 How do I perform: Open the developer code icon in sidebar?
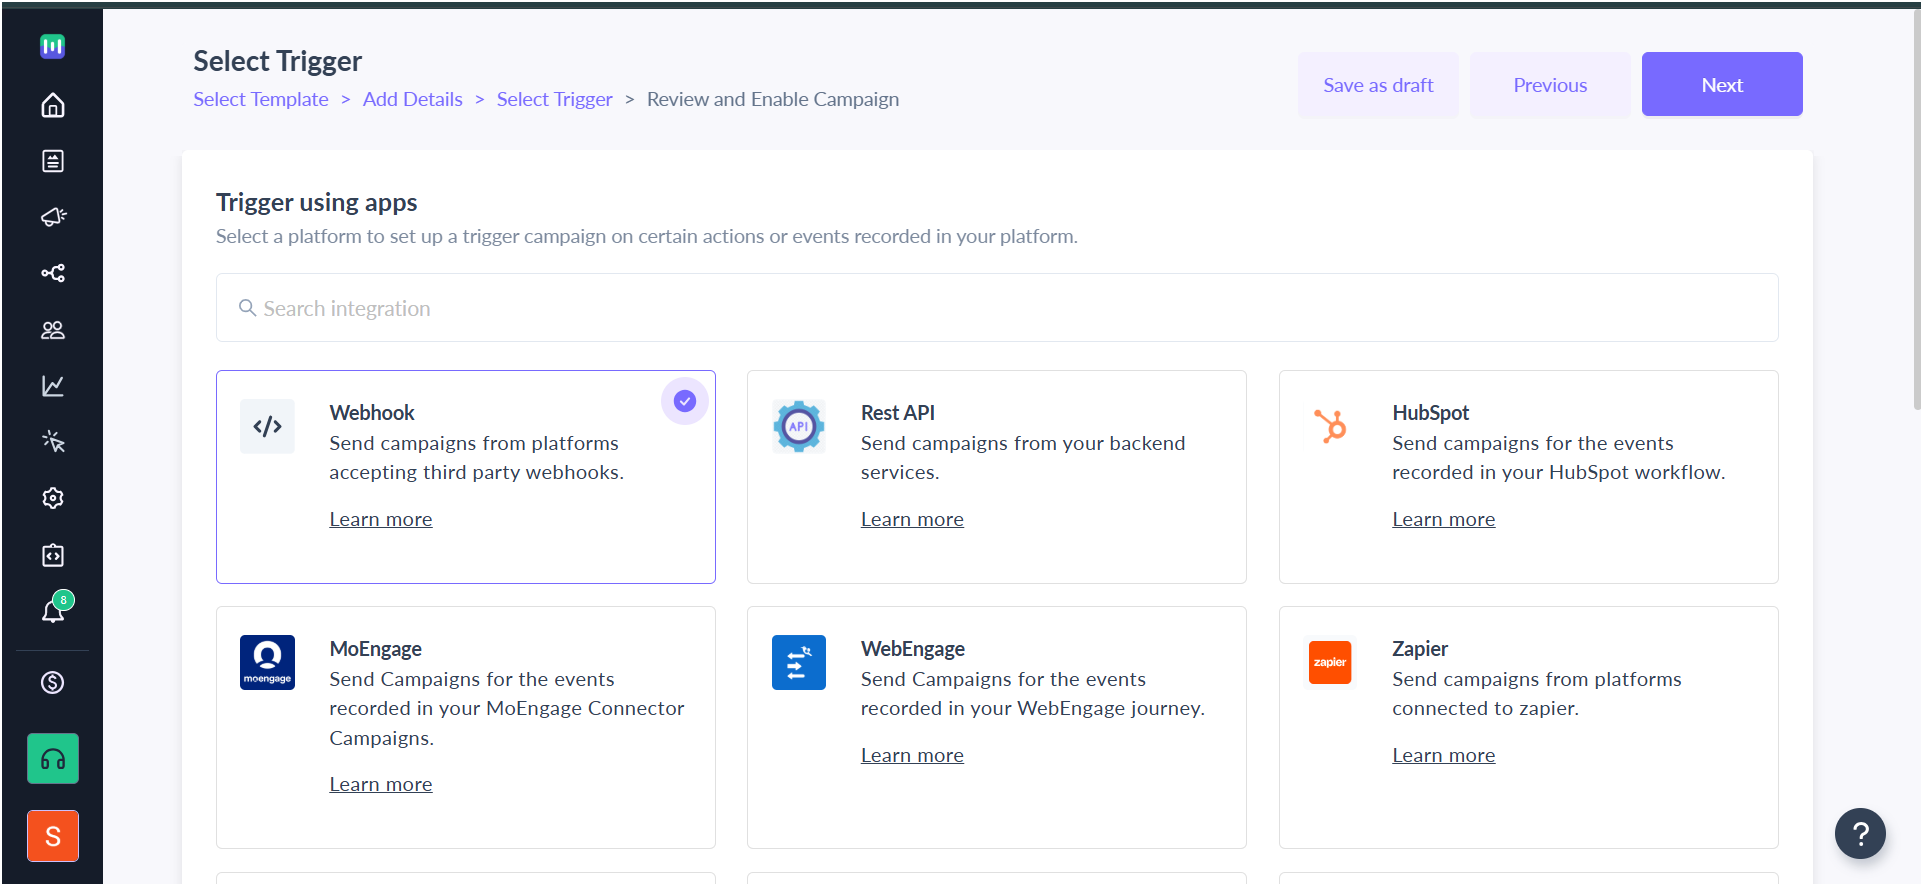click(53, 555)
